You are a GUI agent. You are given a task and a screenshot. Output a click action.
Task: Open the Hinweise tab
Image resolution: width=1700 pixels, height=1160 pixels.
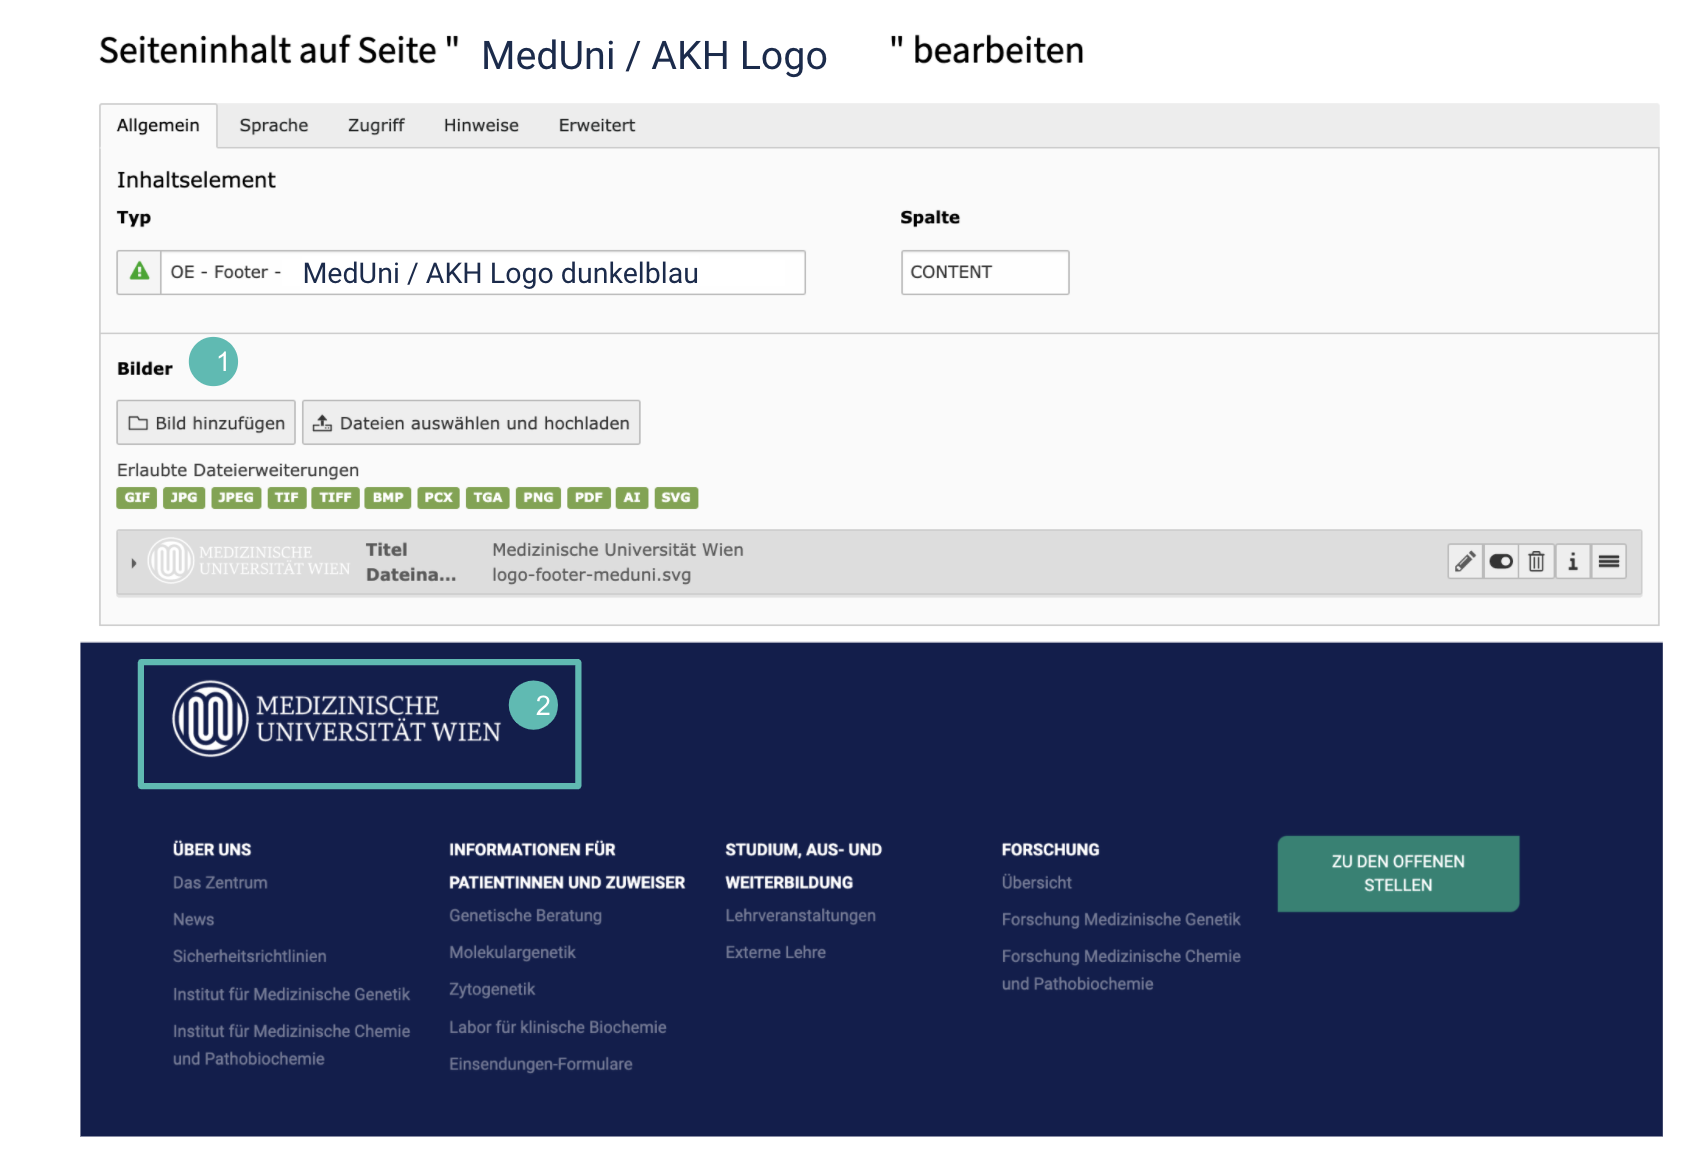pos(481,125)
